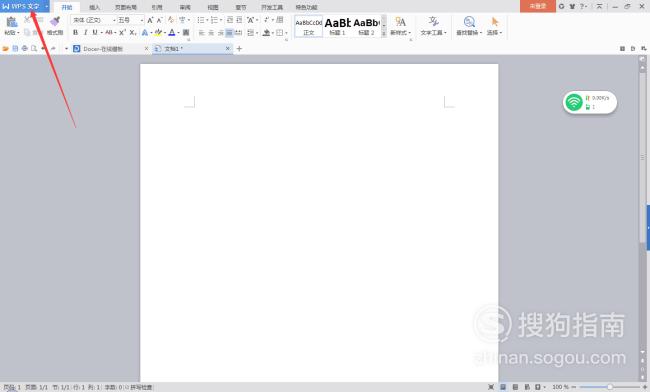Screen dimensions: 650x392
Task: Click the Print quick access icon
Action: 24,48
